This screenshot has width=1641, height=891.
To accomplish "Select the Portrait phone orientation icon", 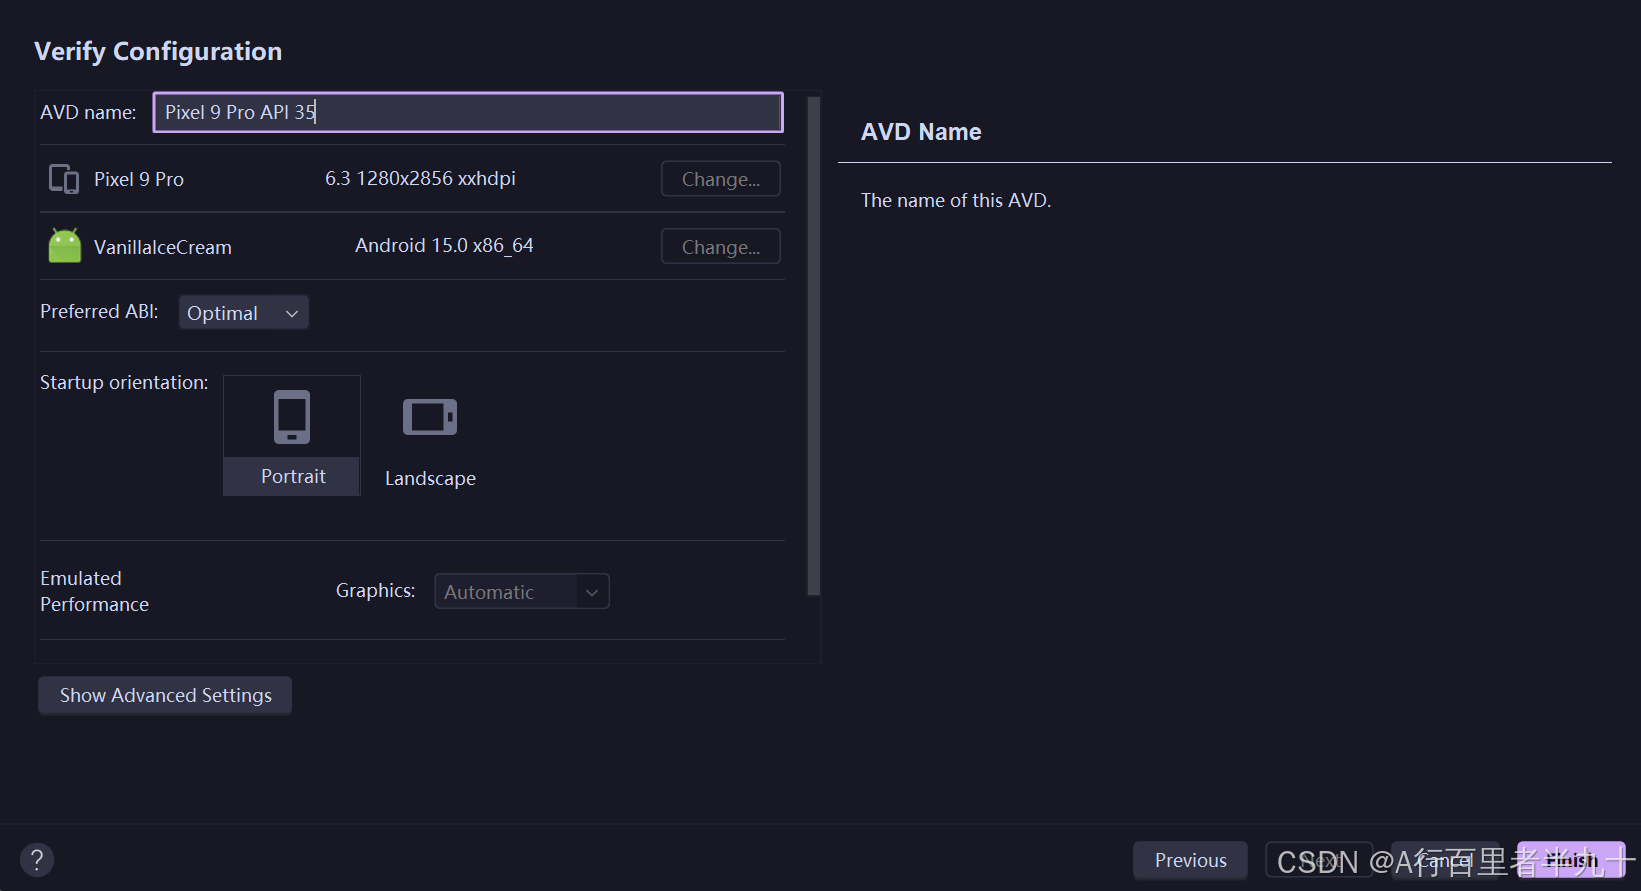I will [292, 416].
